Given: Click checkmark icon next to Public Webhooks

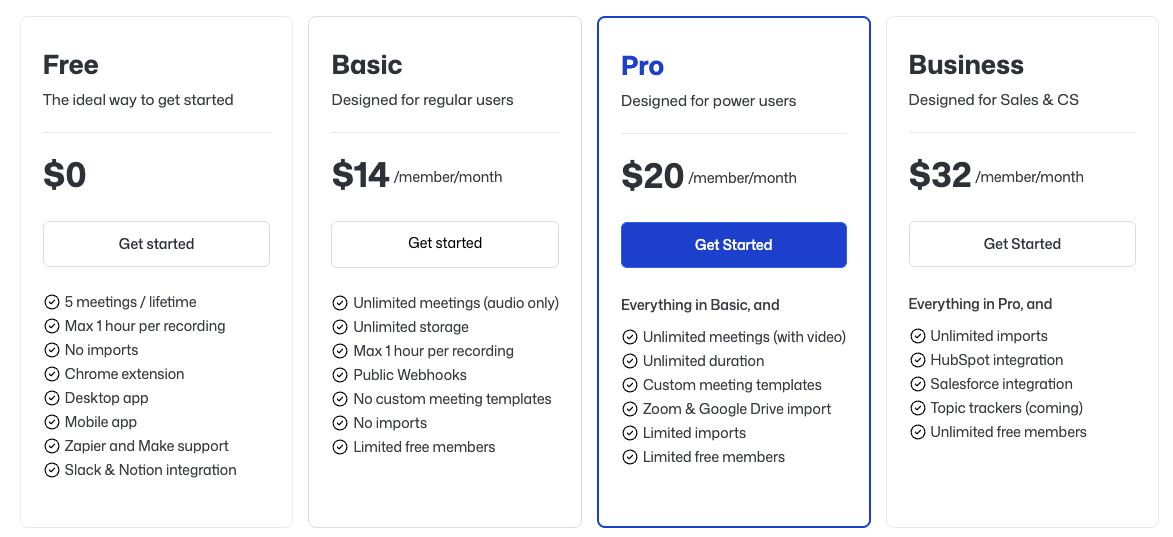Looking at the screenshot, I should click(x=340, y=375).
